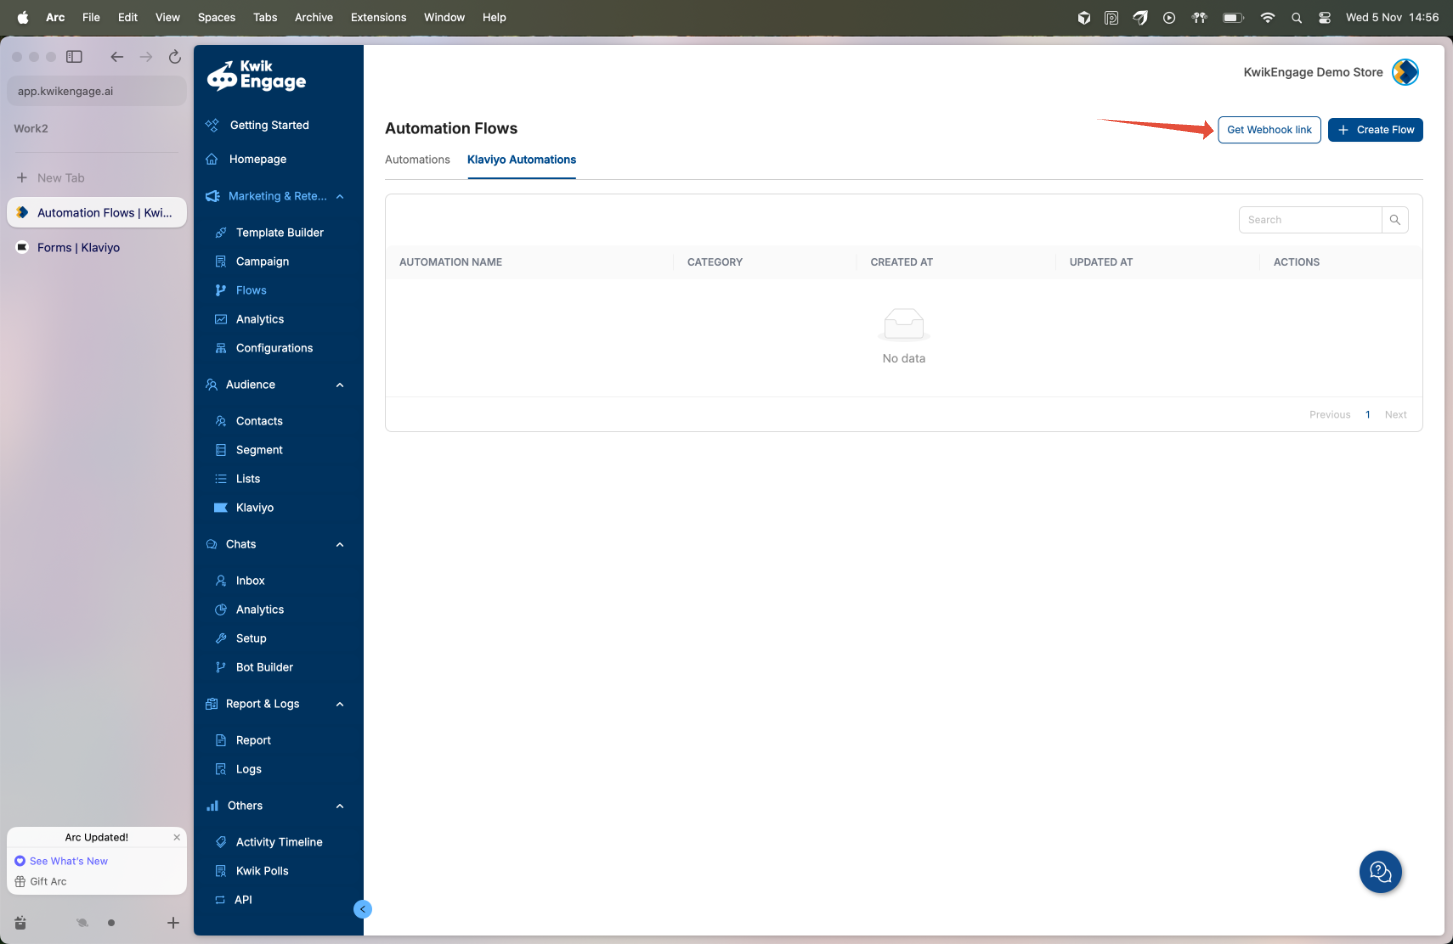Open macOS Spotlight search
The width and height of the screenshot is (1453, 944).
1296,18
